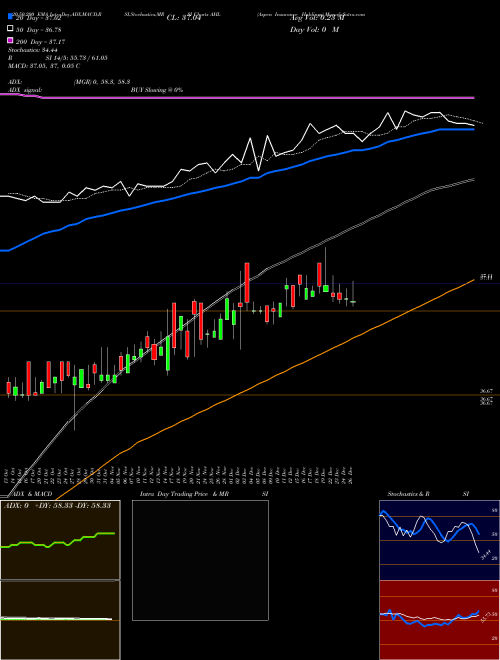500x660 pixels.
Task: Click the 'Day Vol: 0 M' label
Action: click(x=314, y=29)
